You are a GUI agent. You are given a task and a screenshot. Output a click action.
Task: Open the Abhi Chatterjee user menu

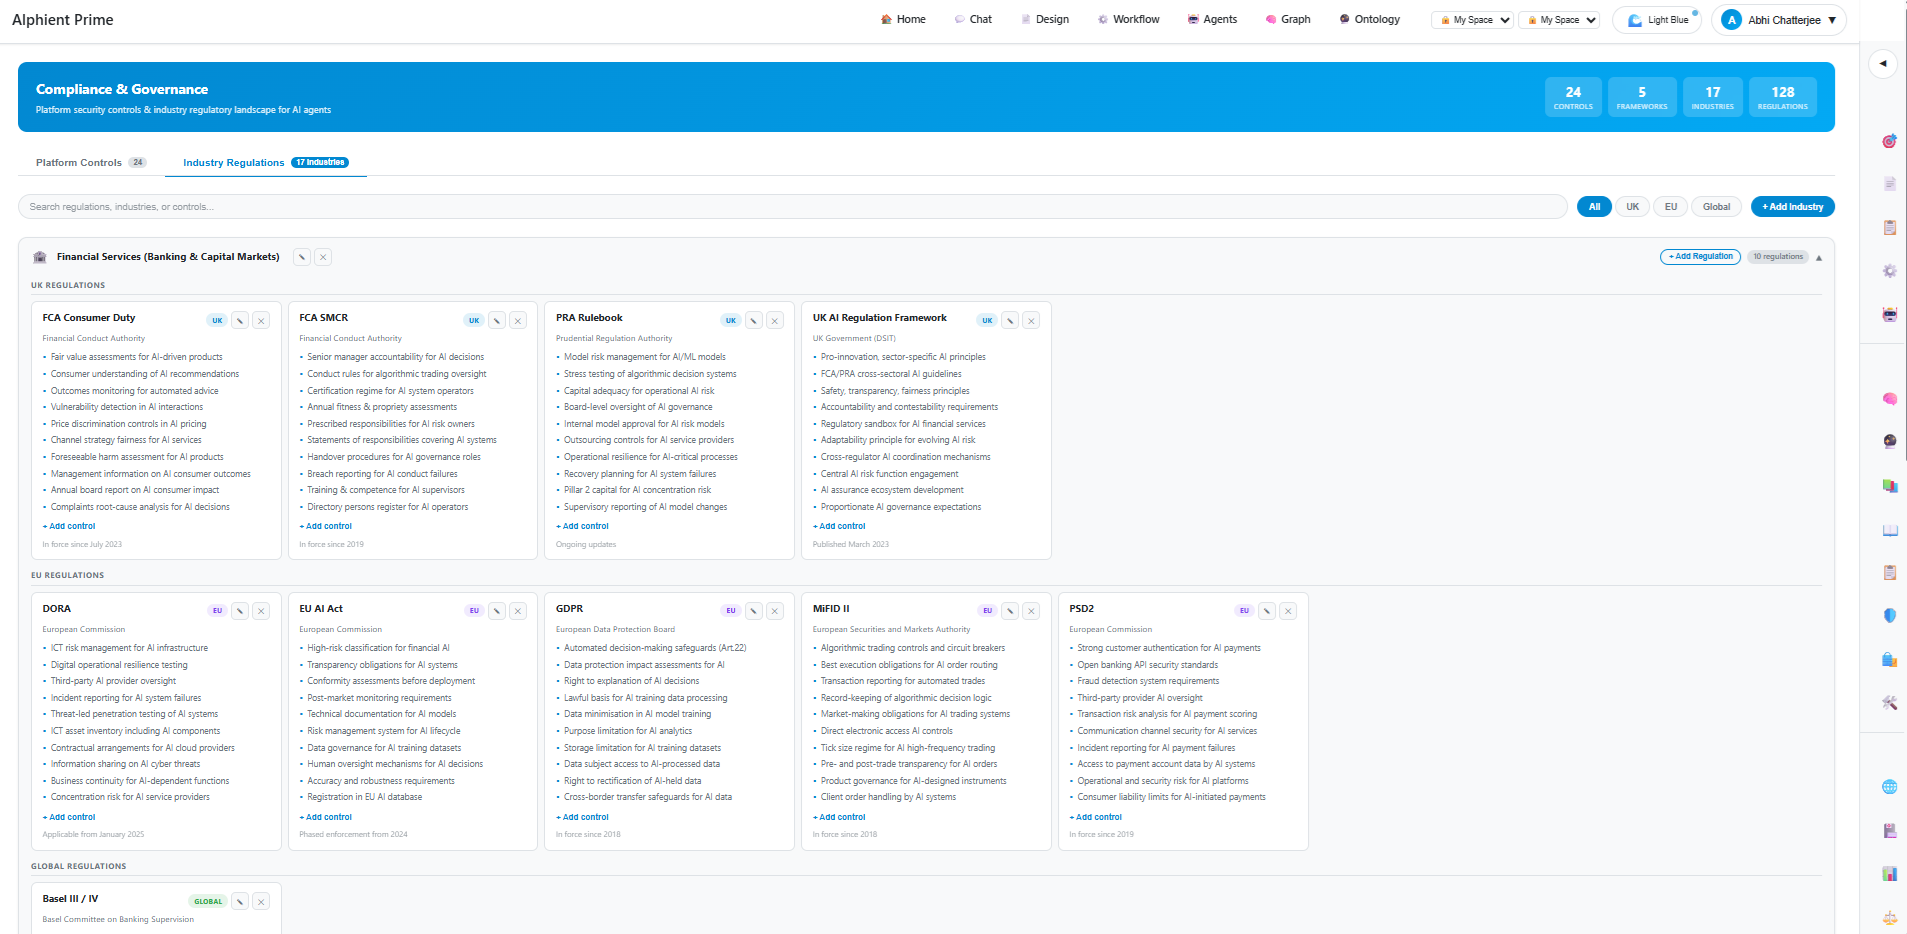1779,20
